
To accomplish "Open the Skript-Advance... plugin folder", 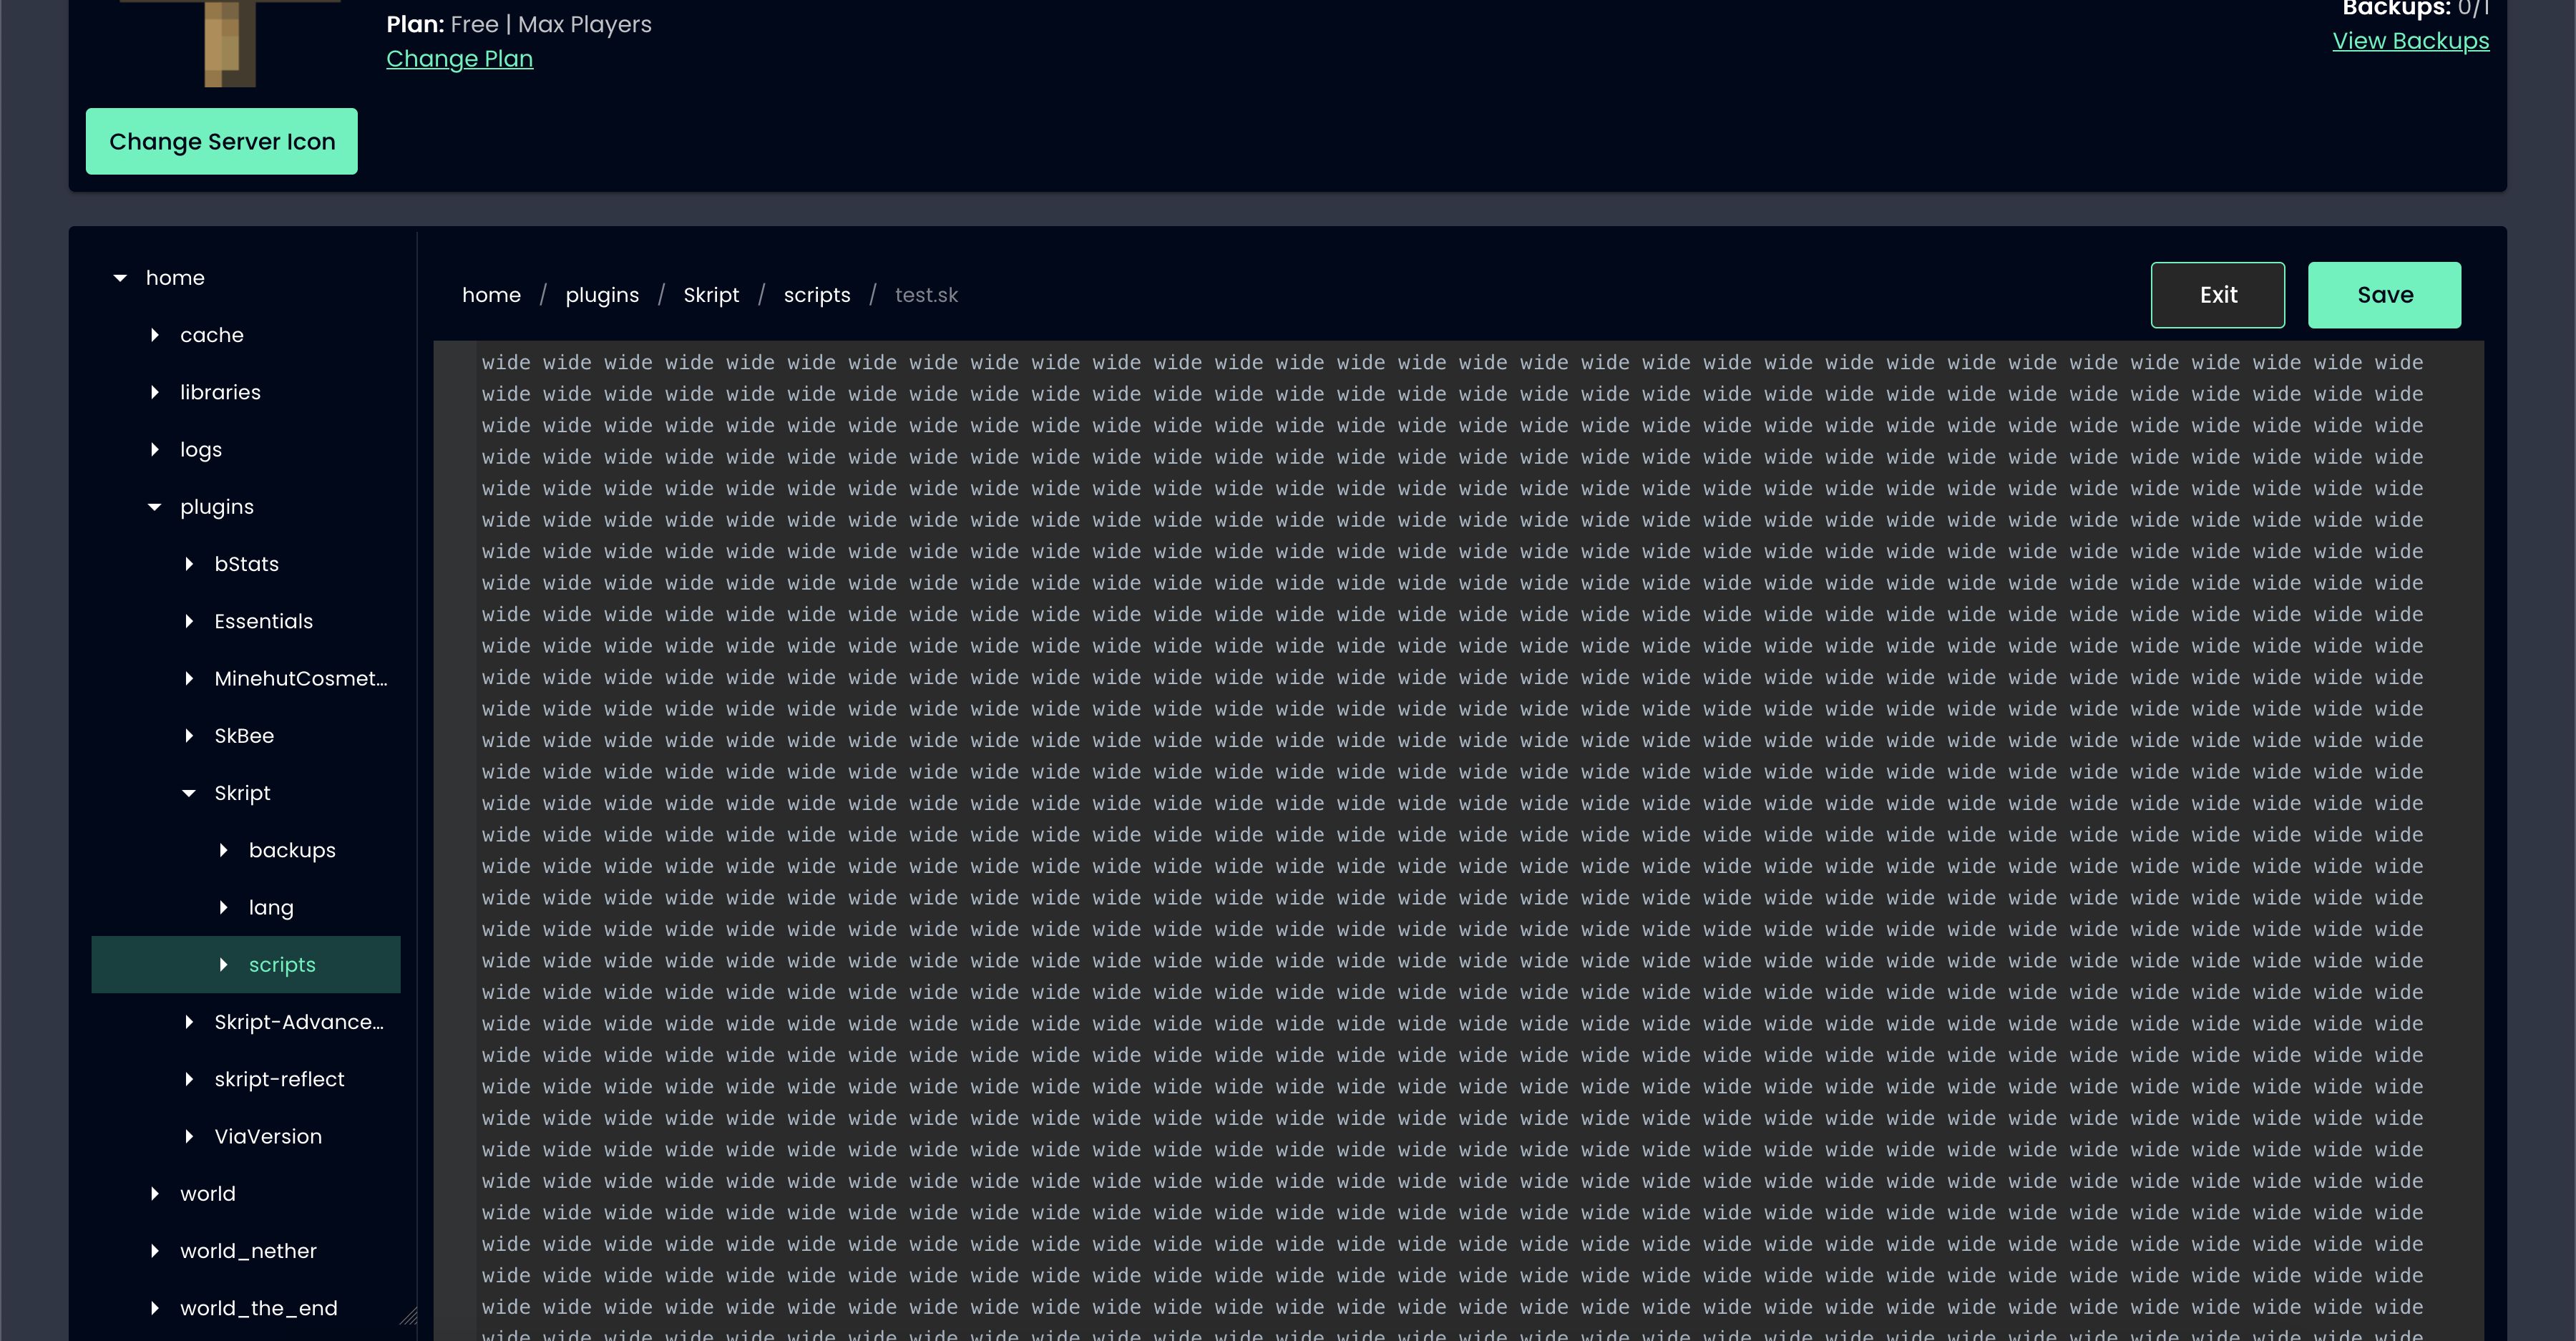I will point(300,1020).
